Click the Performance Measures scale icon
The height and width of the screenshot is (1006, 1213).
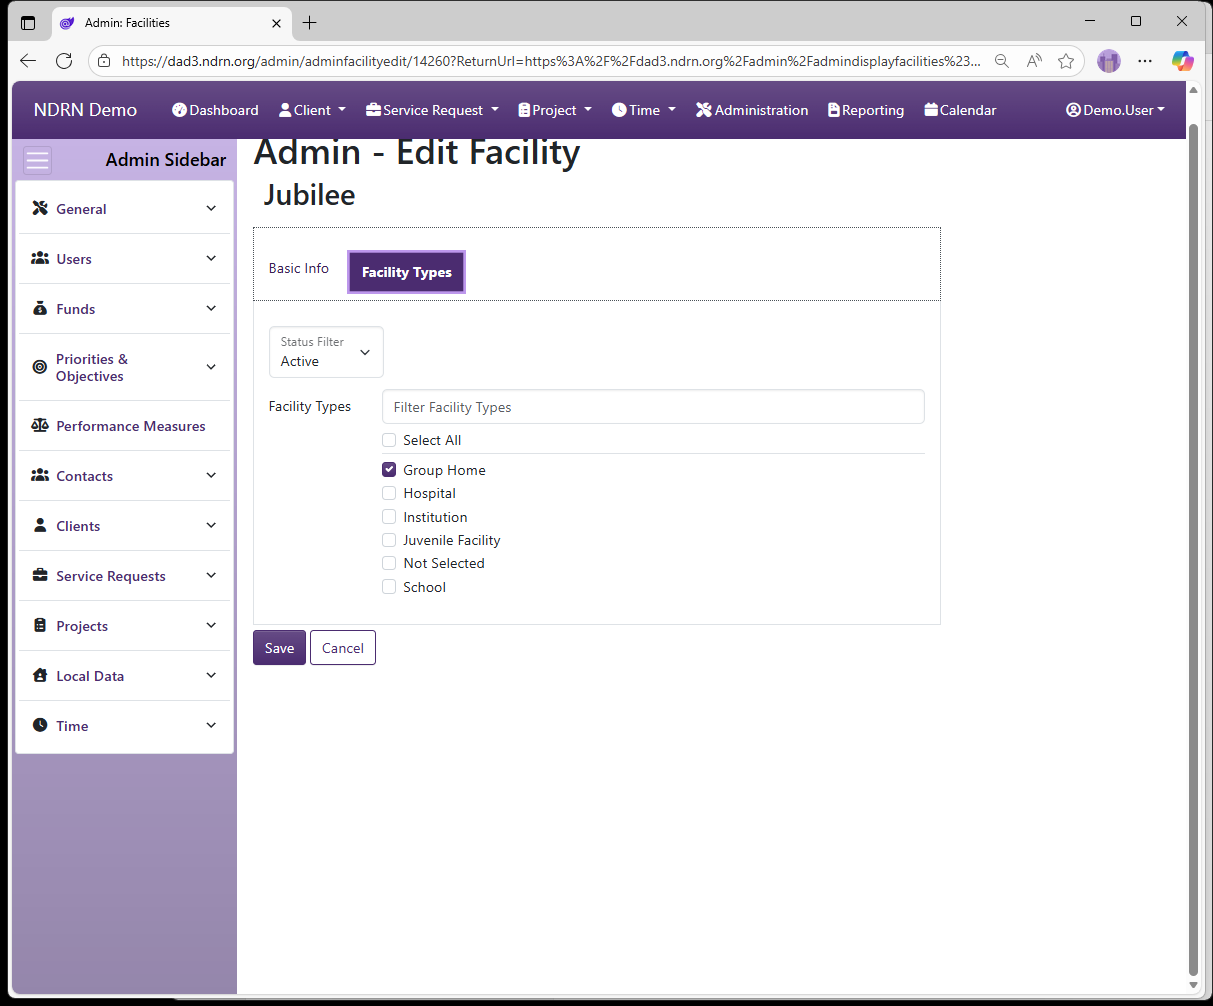[x=40, y=425]
